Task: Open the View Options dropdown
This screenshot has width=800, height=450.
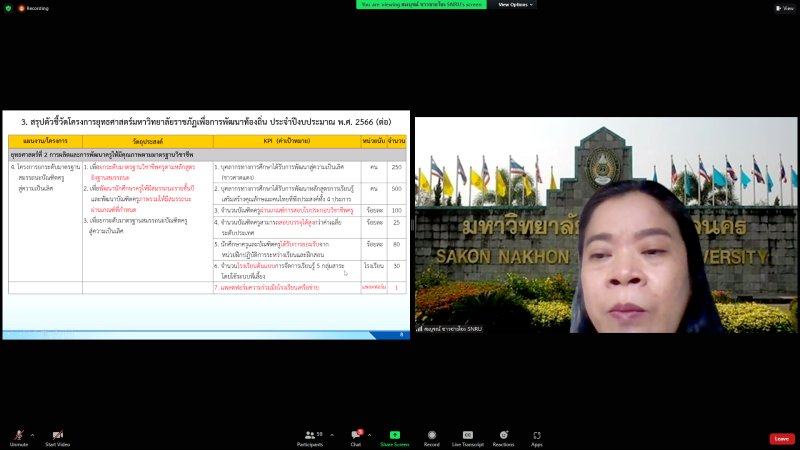Action: click(516, 4)
